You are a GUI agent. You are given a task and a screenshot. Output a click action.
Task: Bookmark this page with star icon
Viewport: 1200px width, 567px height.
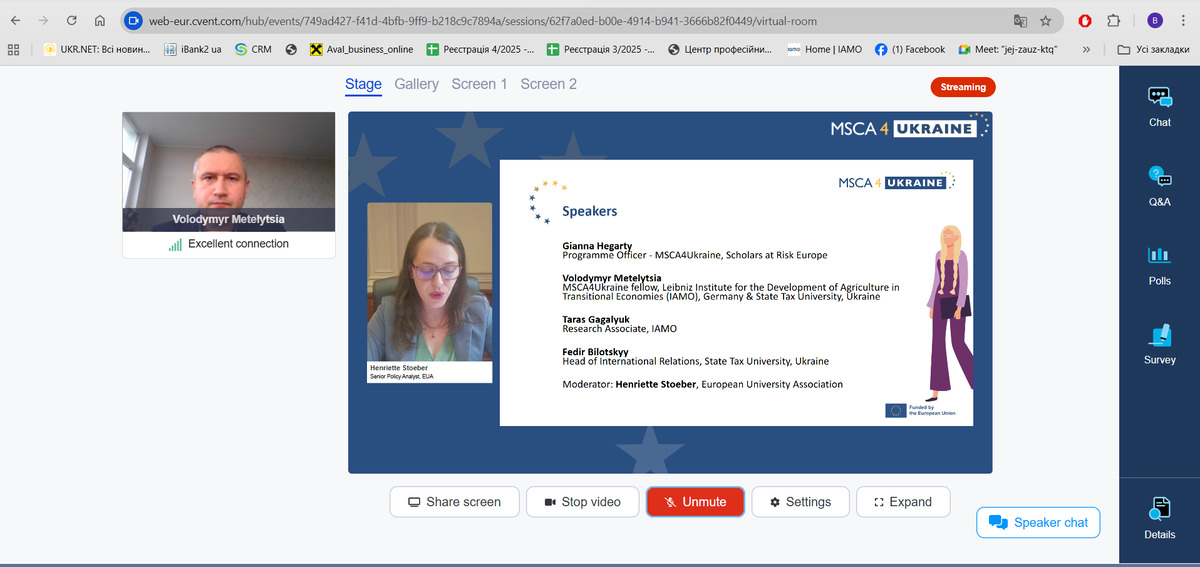pos(1046,20)
